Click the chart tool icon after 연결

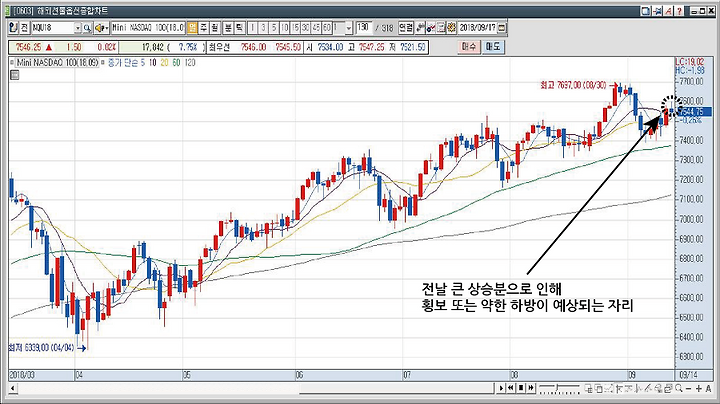420,28
